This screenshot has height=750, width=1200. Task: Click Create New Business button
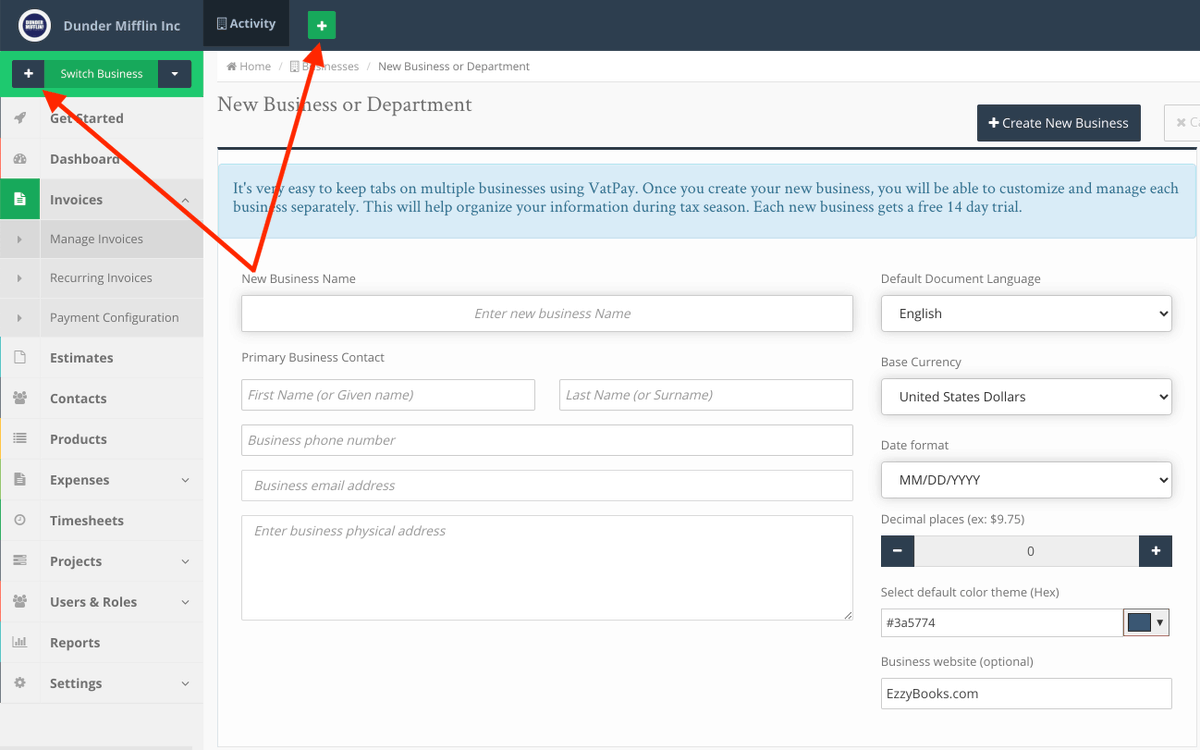[1058, 123]
